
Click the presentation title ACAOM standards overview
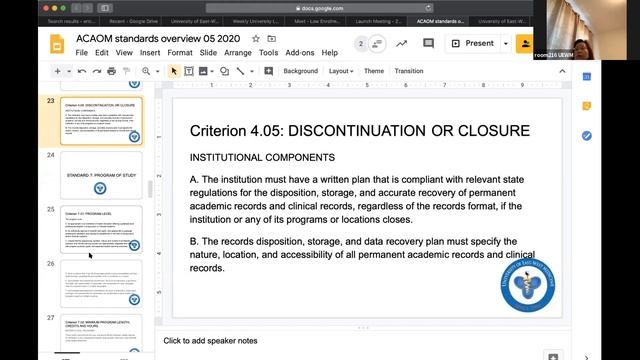[158, 39]
